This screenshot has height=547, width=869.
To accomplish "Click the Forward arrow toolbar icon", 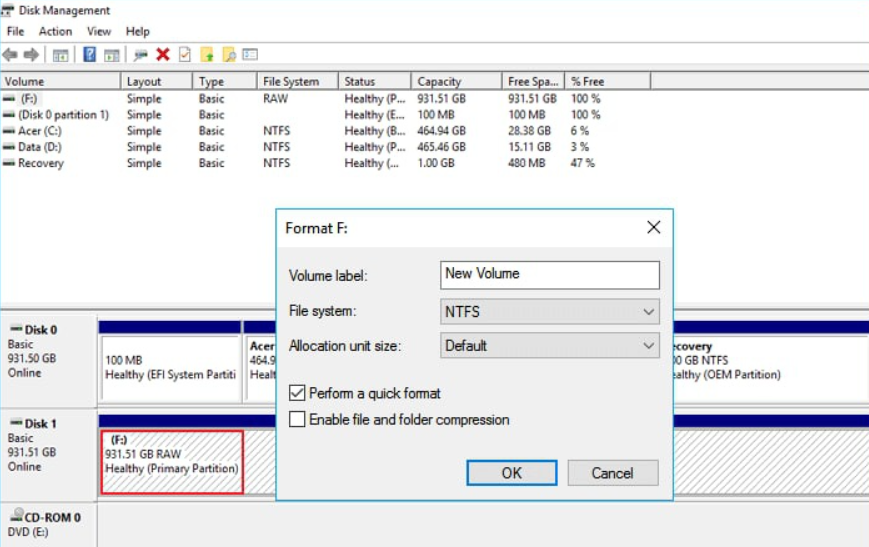I will pyautogui.click(x=31, y=55).
